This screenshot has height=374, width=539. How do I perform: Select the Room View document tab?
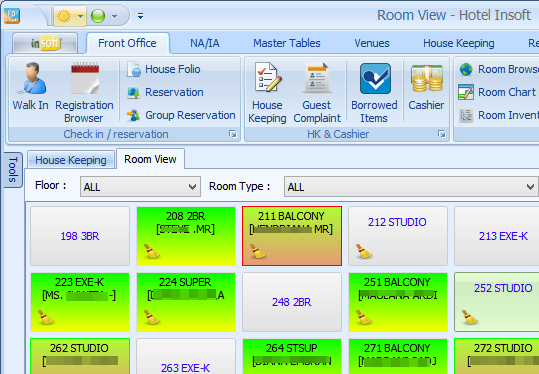(x=150, y=159)
